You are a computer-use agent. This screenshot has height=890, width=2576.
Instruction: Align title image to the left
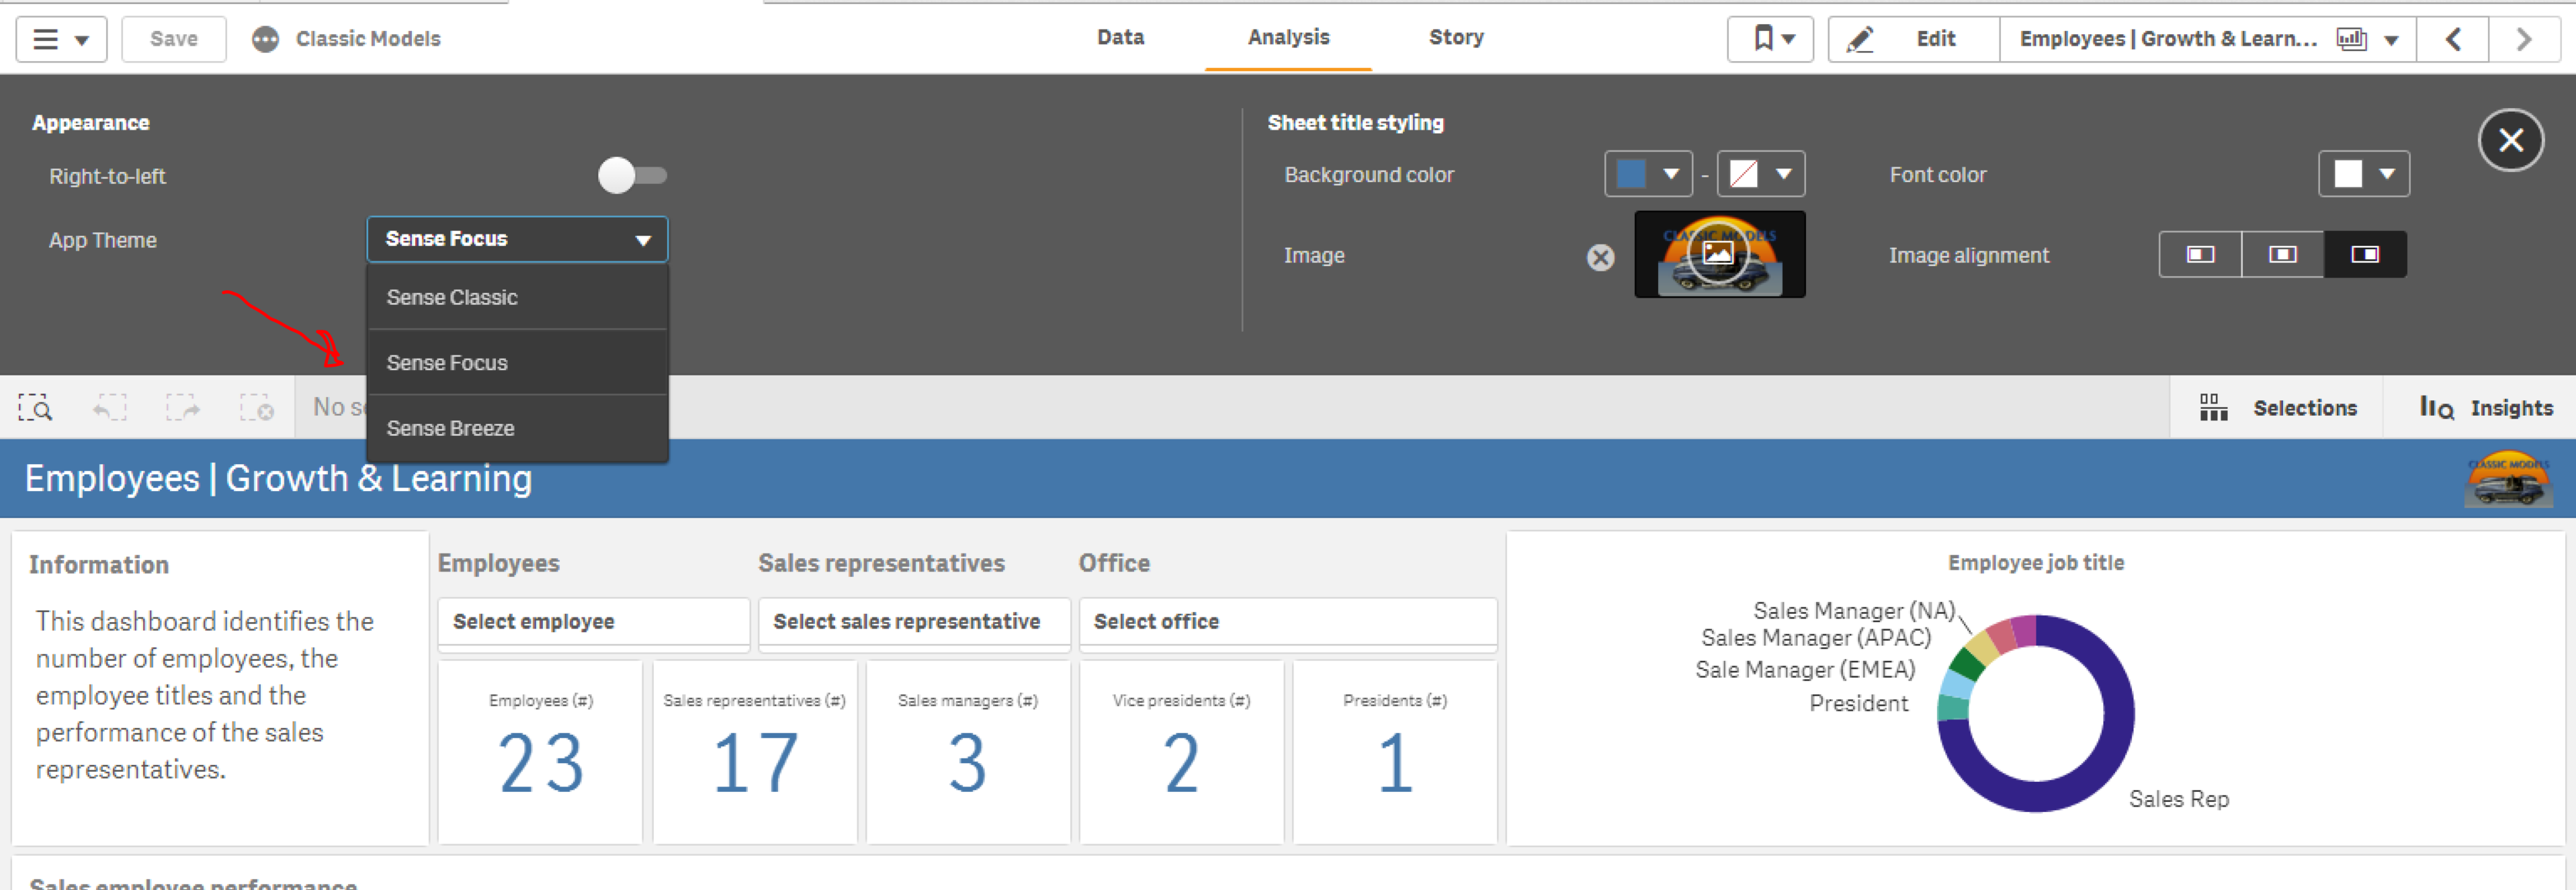pos(2200,254)
